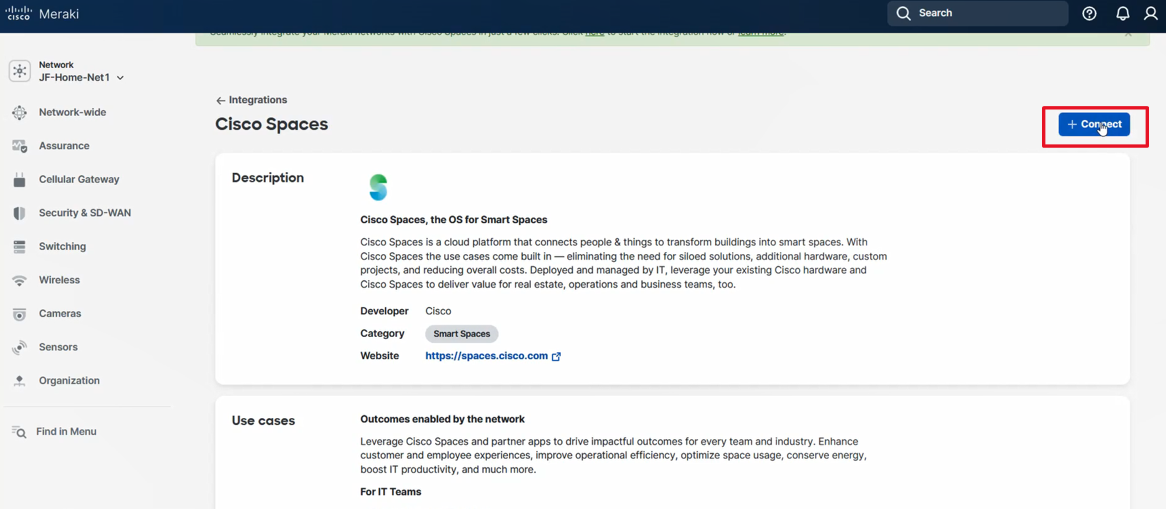This screenshot has height=509, width=1166.
Task: Click the Cameras sidebar icon
Action: [x=19, y=314]
